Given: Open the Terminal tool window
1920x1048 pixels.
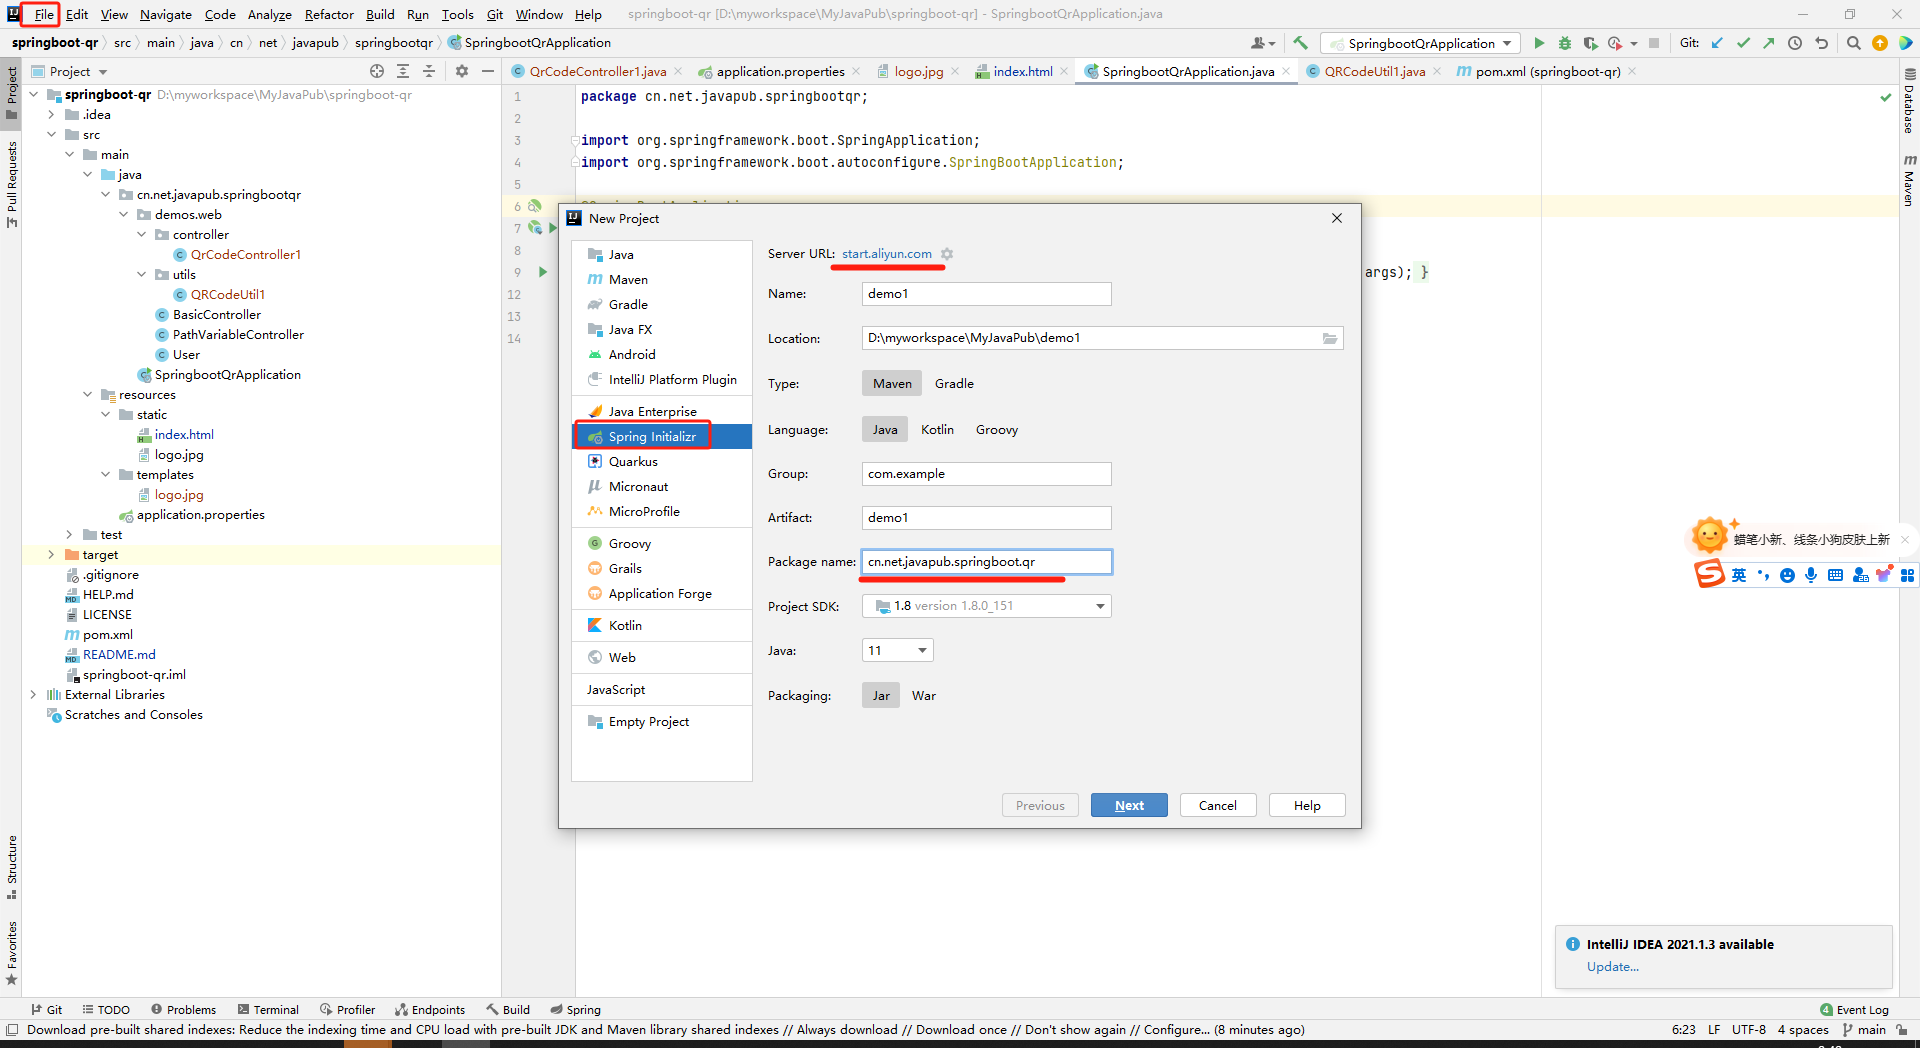Looking at the screenshot, I should point(269,1010).
